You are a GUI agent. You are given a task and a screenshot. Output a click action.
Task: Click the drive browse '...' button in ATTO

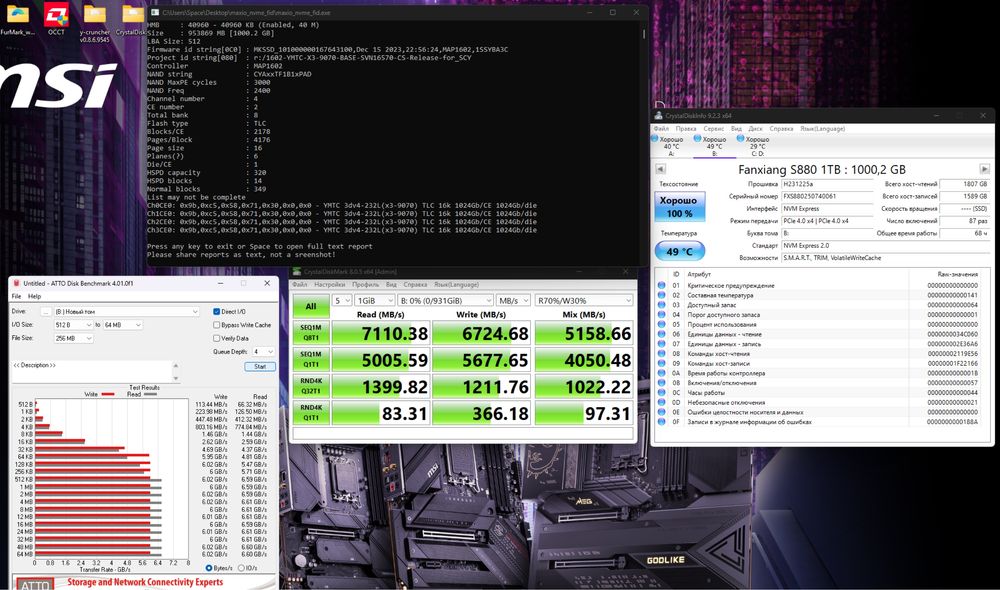(x=45, y=312)
